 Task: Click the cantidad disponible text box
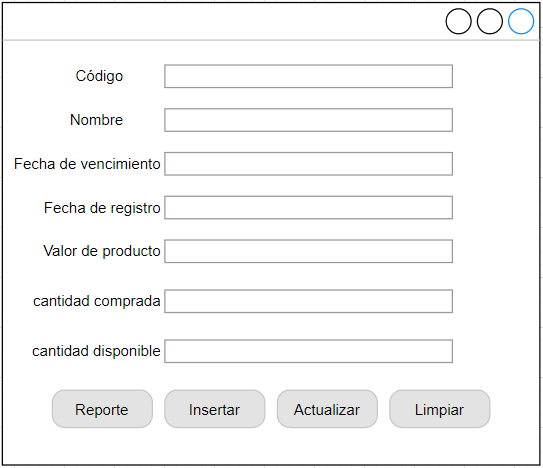pyautogui.click(x=308, y=351)
